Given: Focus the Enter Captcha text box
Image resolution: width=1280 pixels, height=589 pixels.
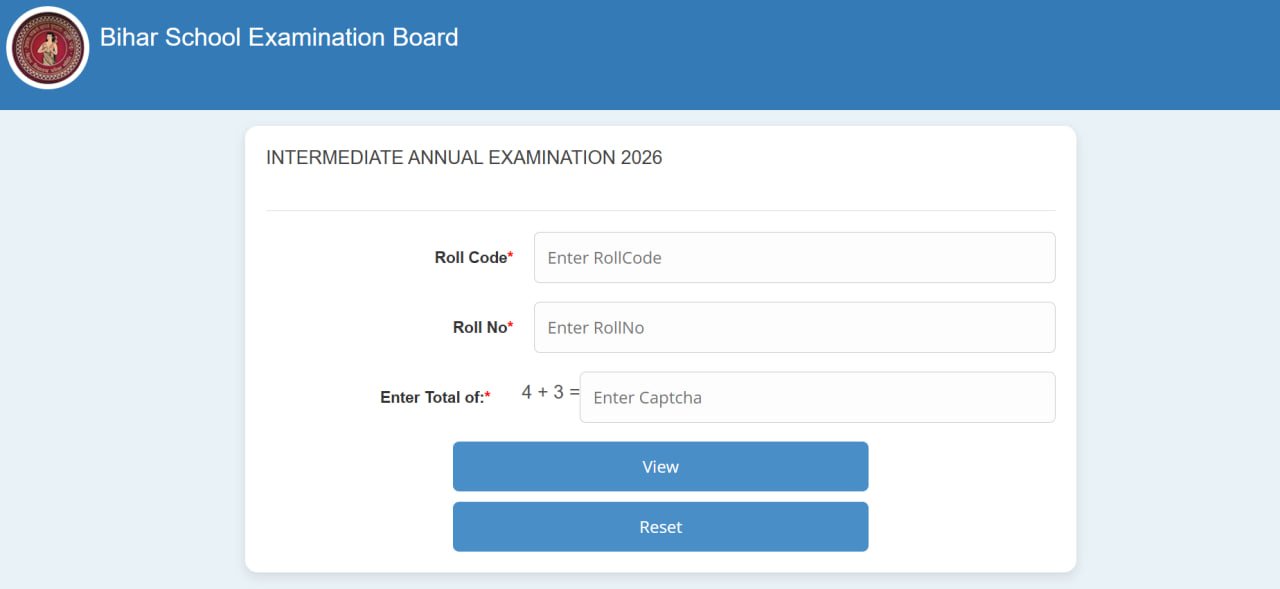Looking at the screenshot, I should point(817,397).
